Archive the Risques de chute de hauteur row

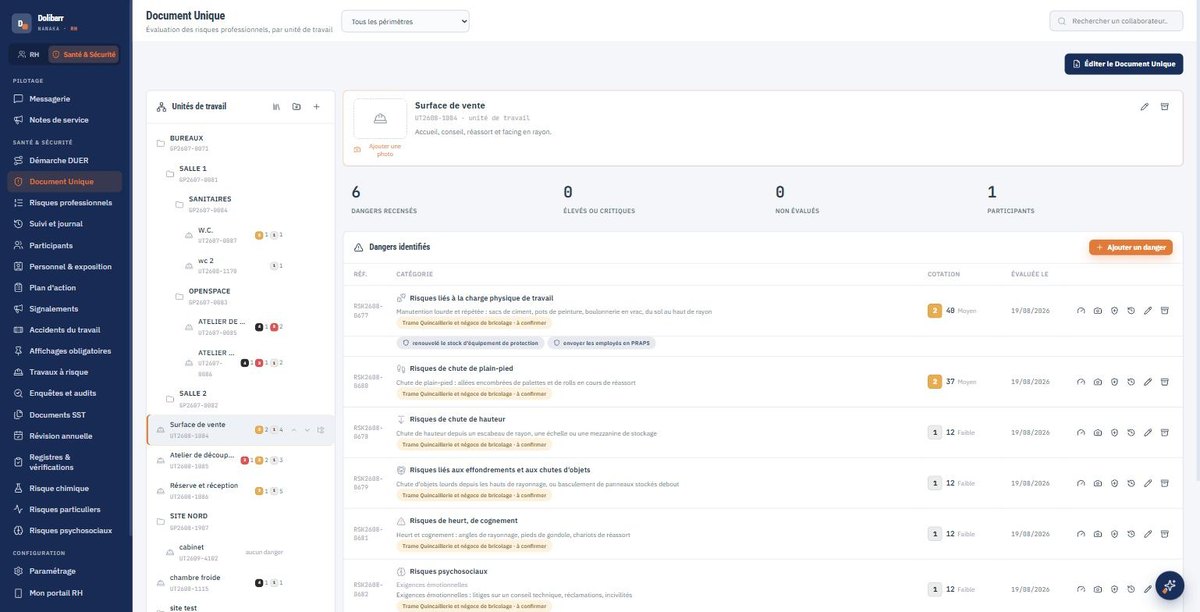(x=1164, y=432)
